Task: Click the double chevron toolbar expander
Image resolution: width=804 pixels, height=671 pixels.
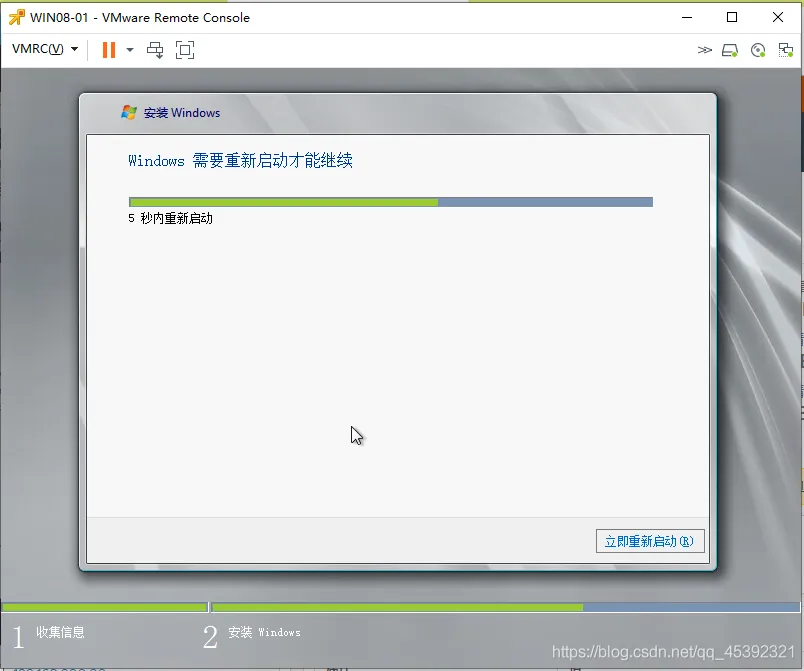Action: [705, 50]
